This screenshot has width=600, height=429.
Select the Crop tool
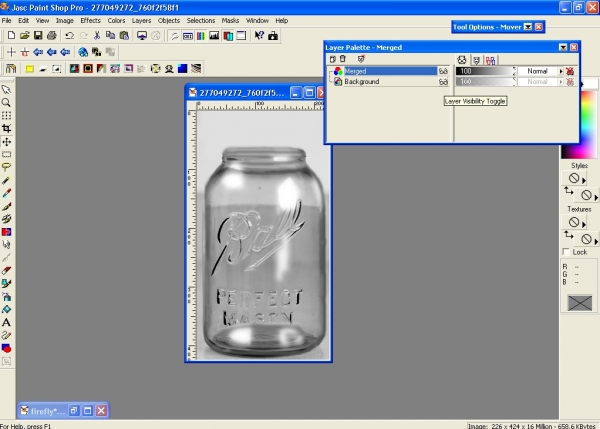point(6,129)
